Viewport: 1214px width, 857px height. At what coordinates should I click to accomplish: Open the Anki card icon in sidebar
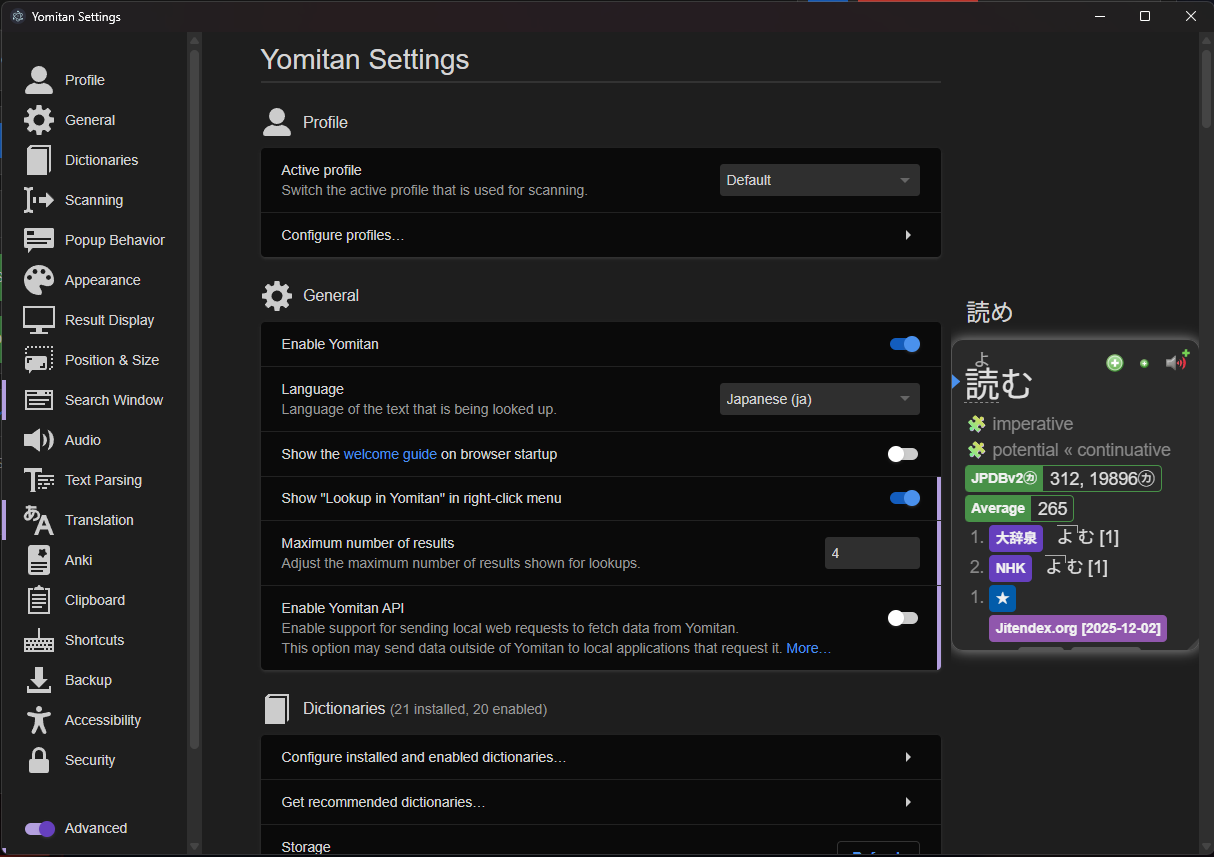pos(39,560)
